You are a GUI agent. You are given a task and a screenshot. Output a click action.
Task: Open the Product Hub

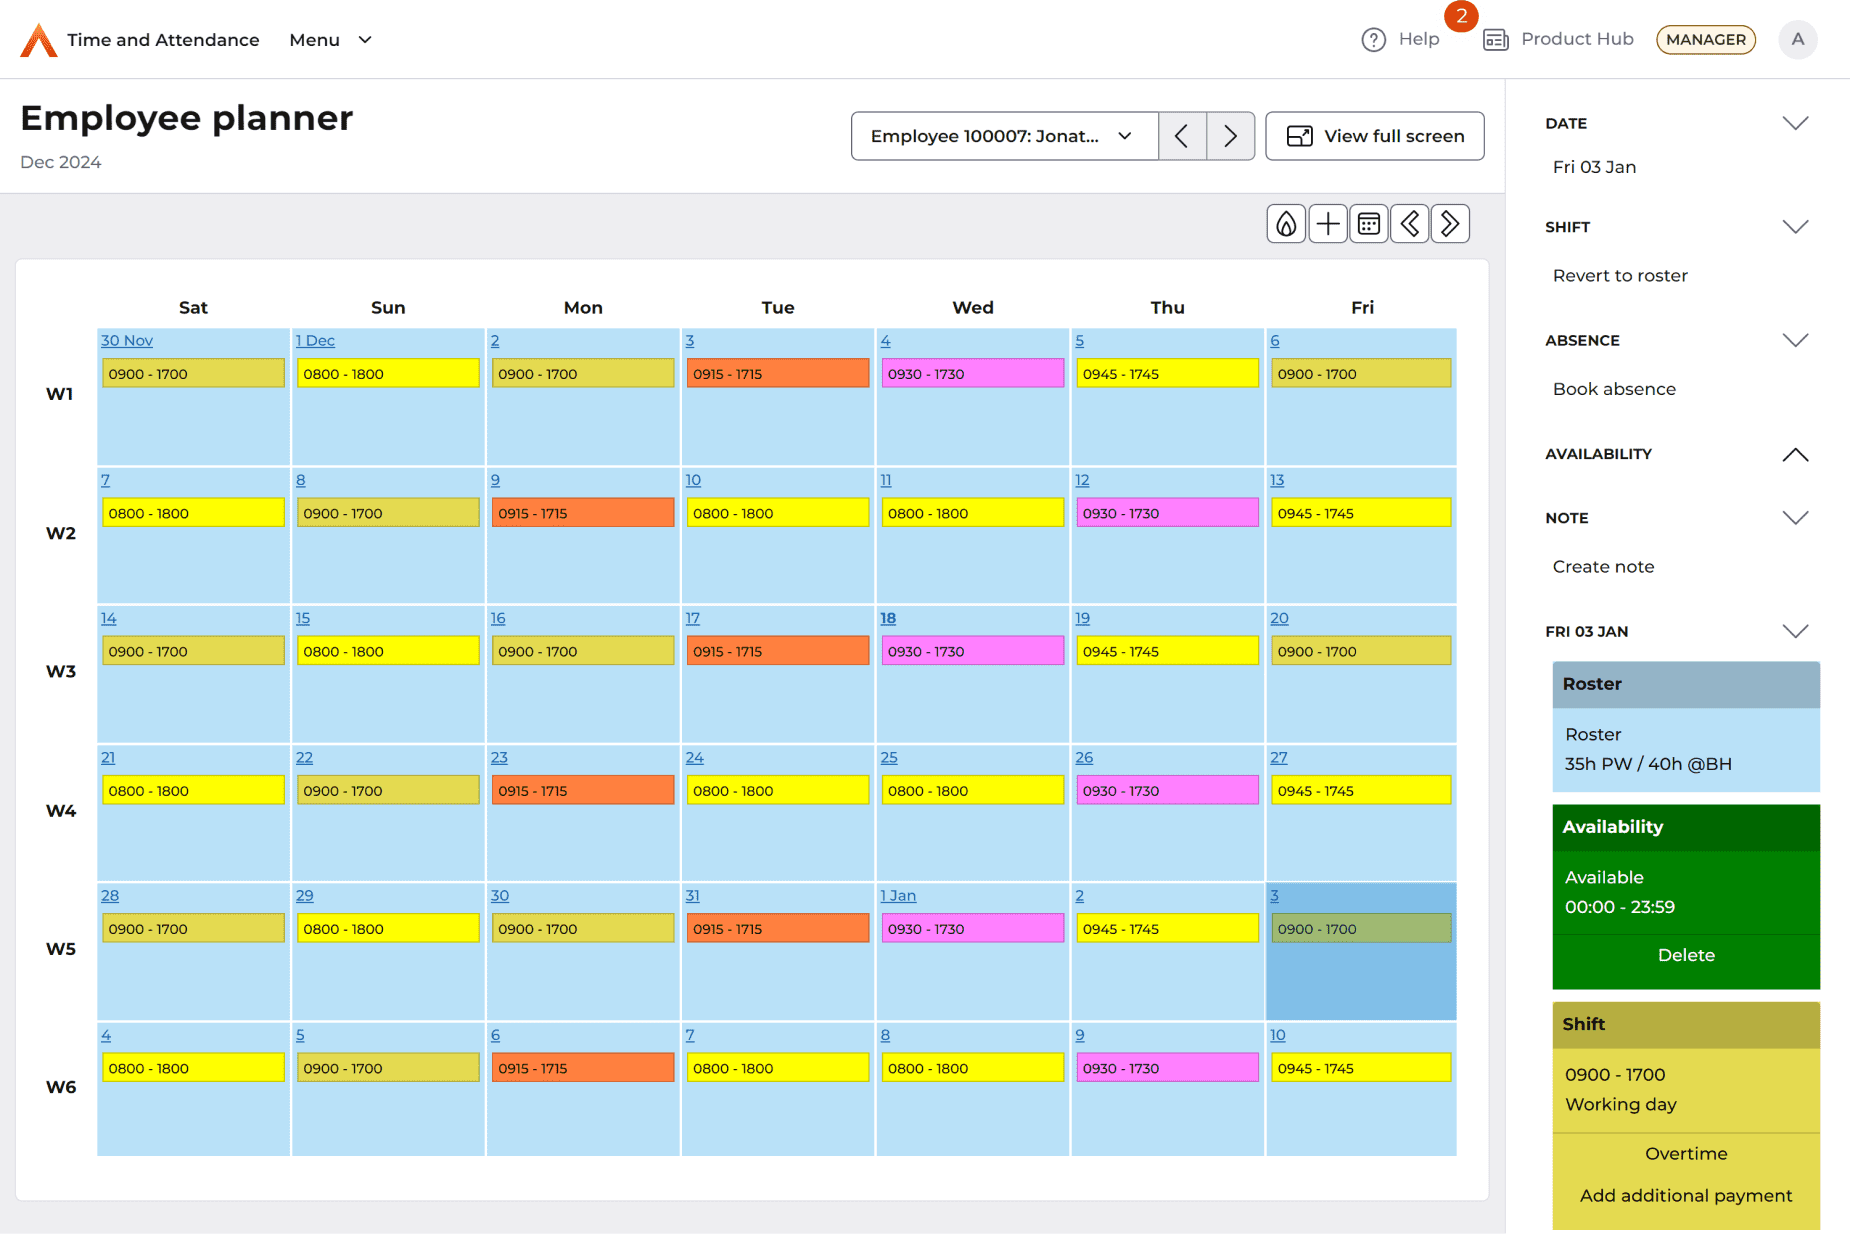(x=1559, y=39)
